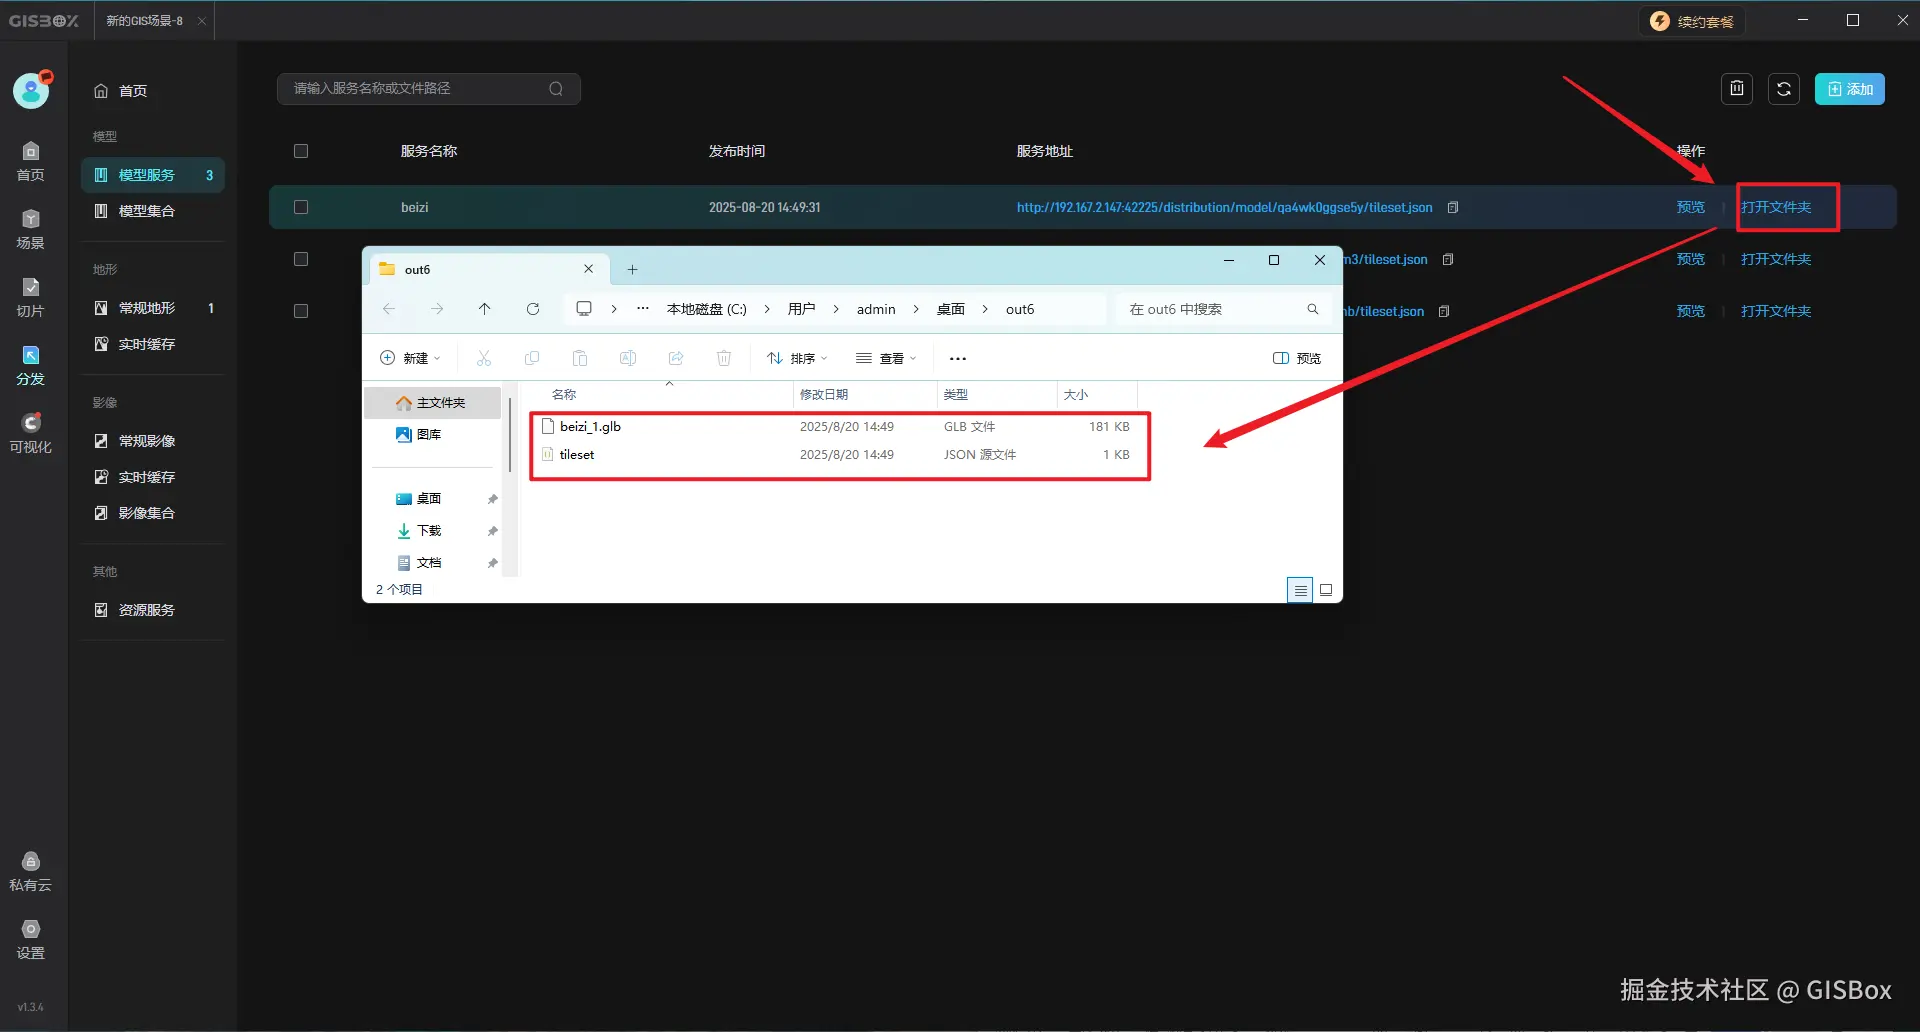Click the Explorer forward arrow
Image resolution: width=1920 pixels, height=1032 pixels.
tap(437, 309)
